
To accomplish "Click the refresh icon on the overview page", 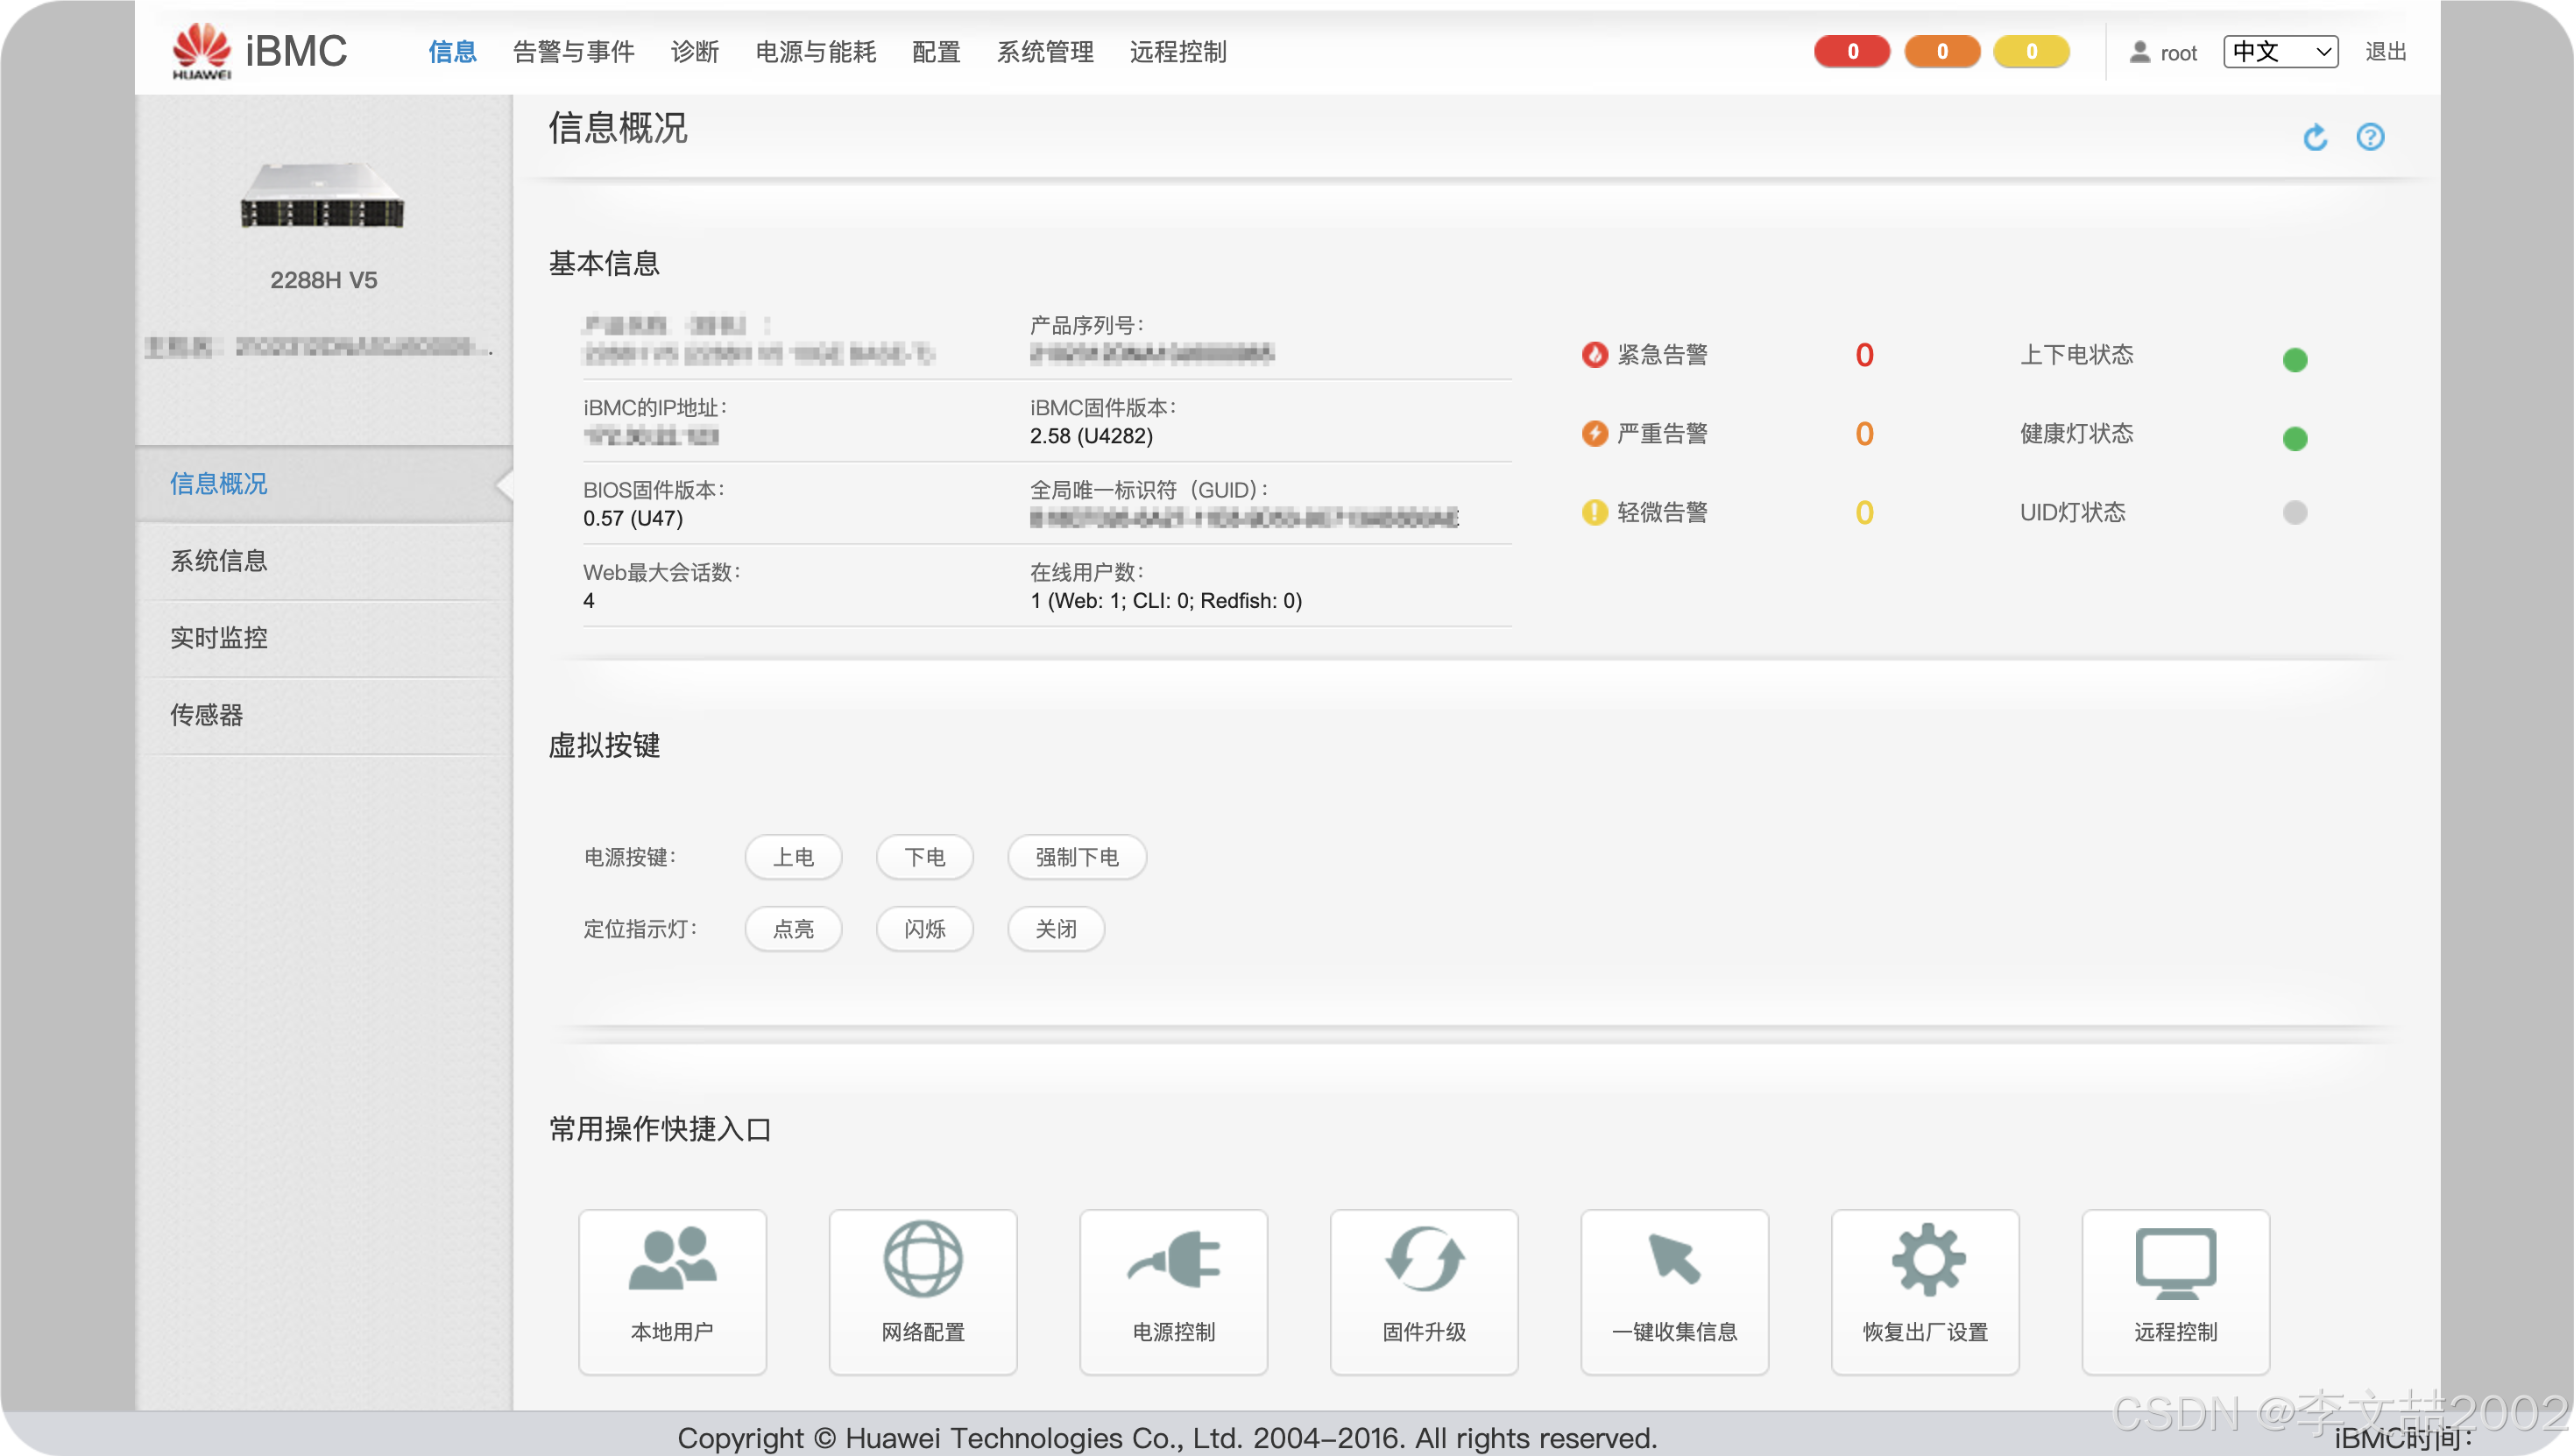I will click(x=2315, y=137).
